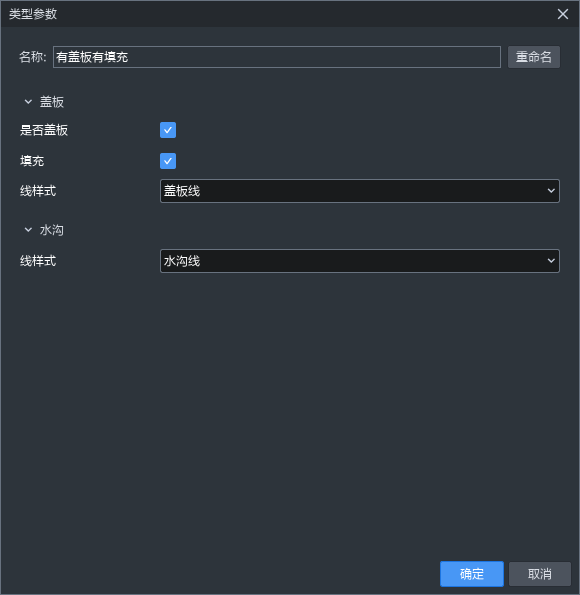Click the 名称 label beside the text field
Image resolution: width=580 pixels, height=595 pixels.
(x=33, y=57)
